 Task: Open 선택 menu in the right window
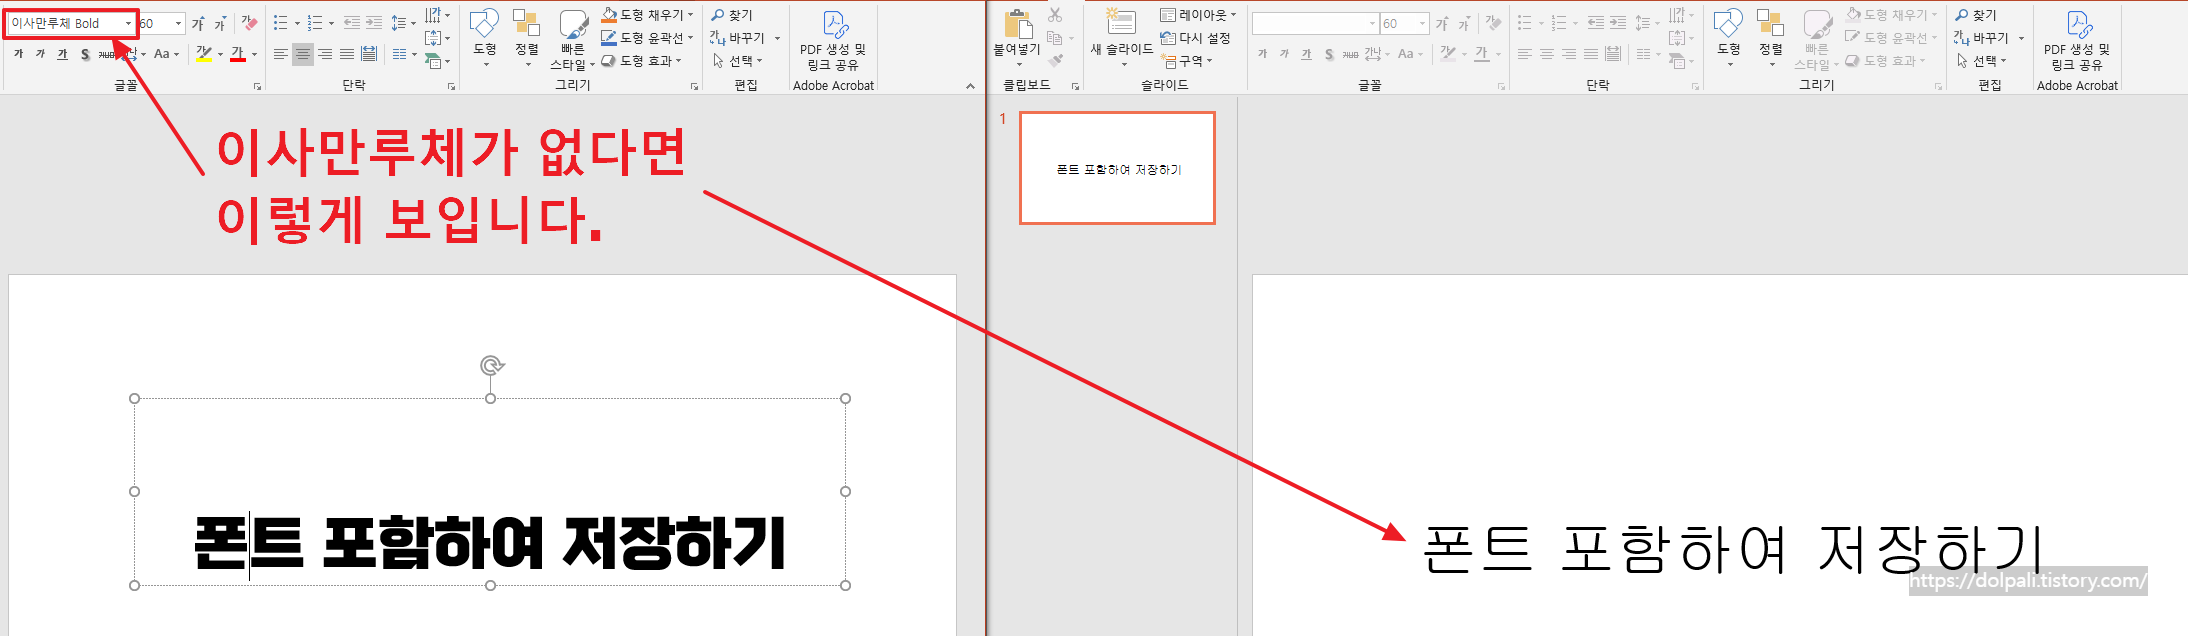point(1982,61)
